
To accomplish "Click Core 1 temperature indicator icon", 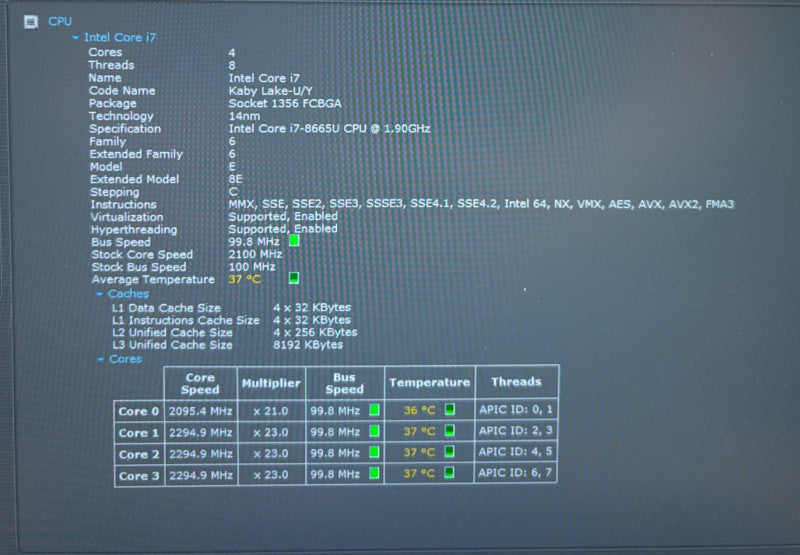I will click(449, 431).
